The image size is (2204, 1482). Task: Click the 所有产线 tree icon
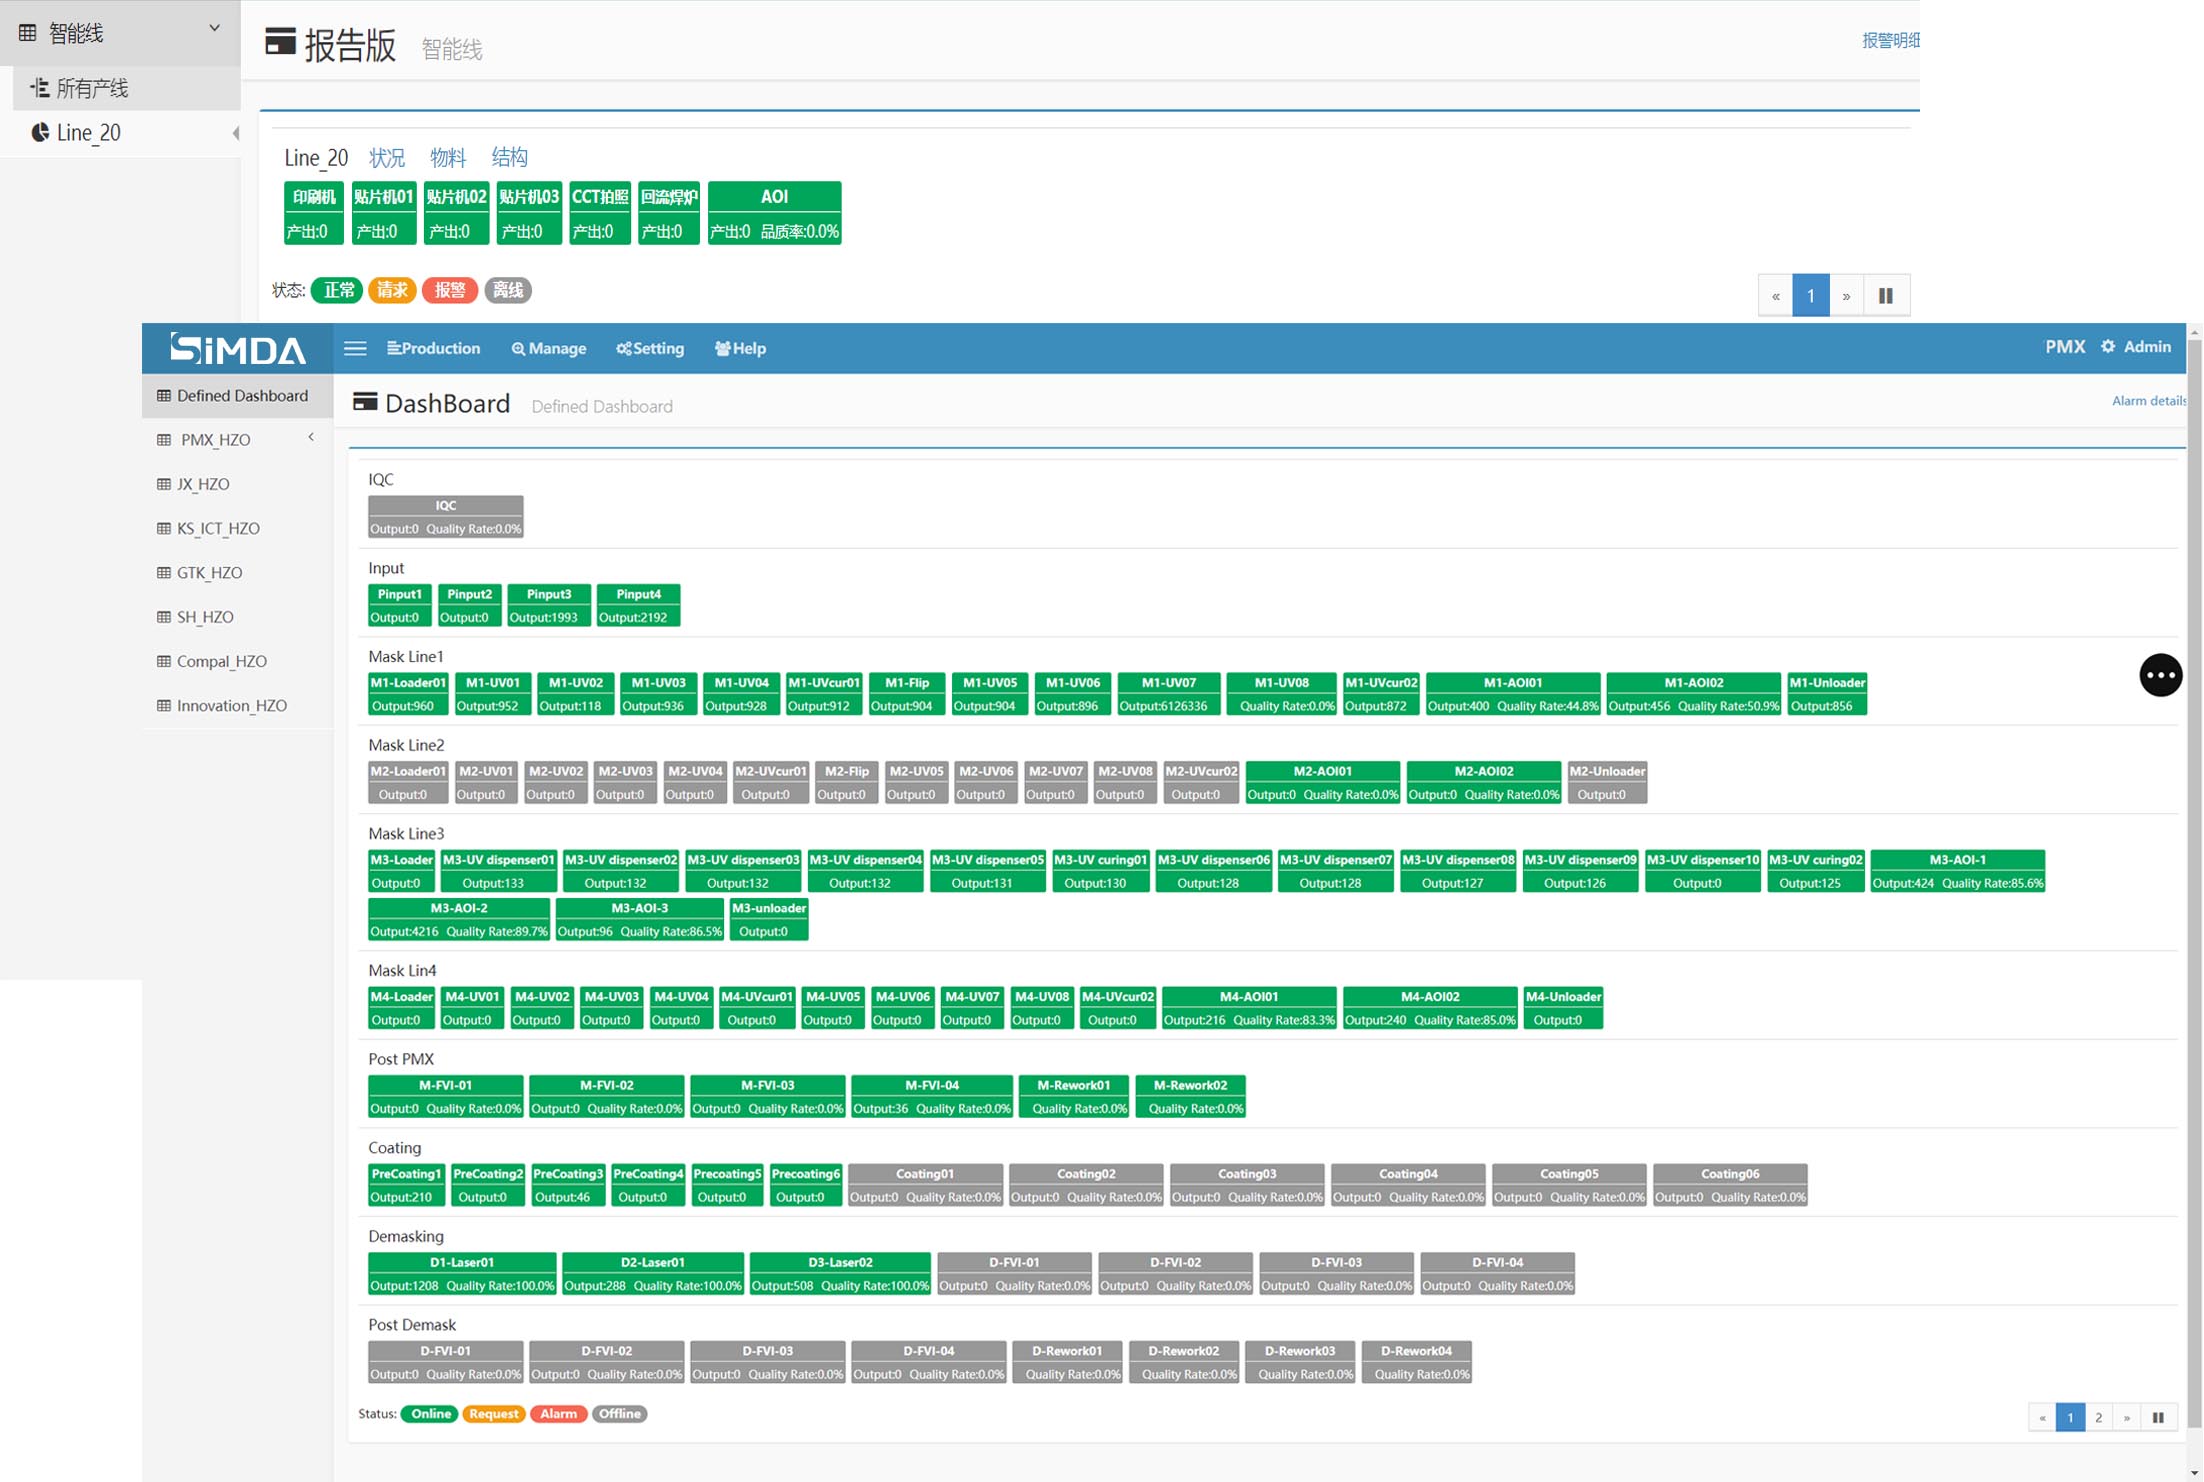(39, 88)
